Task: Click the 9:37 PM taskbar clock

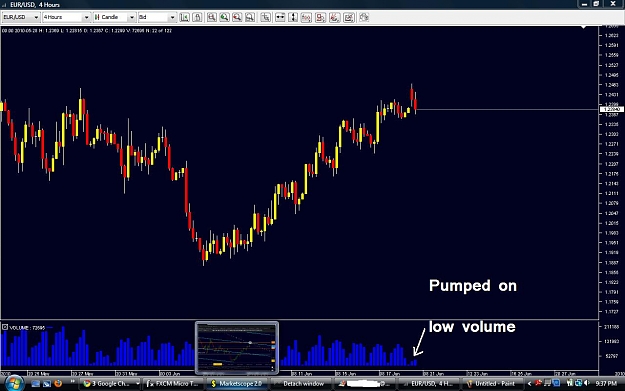Action: tap(606, 383)
